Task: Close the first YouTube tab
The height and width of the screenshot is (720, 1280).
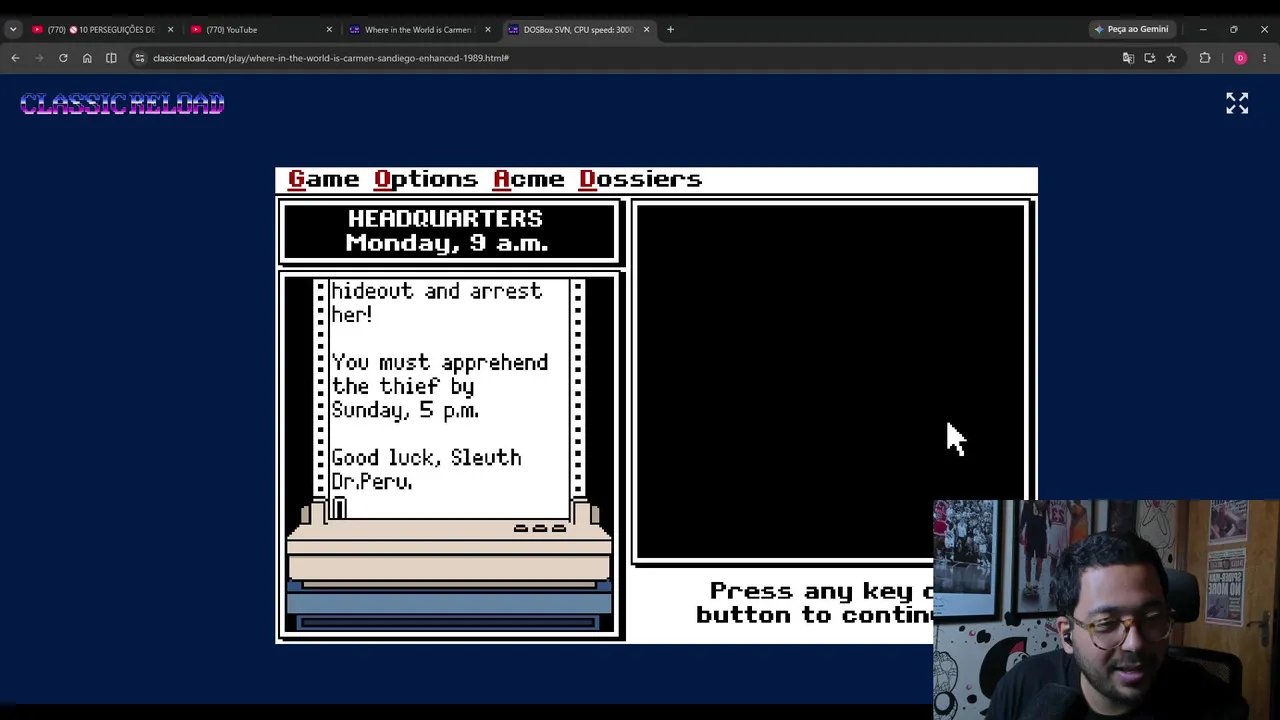Action: pyautogui.click(x=170, y=29)
